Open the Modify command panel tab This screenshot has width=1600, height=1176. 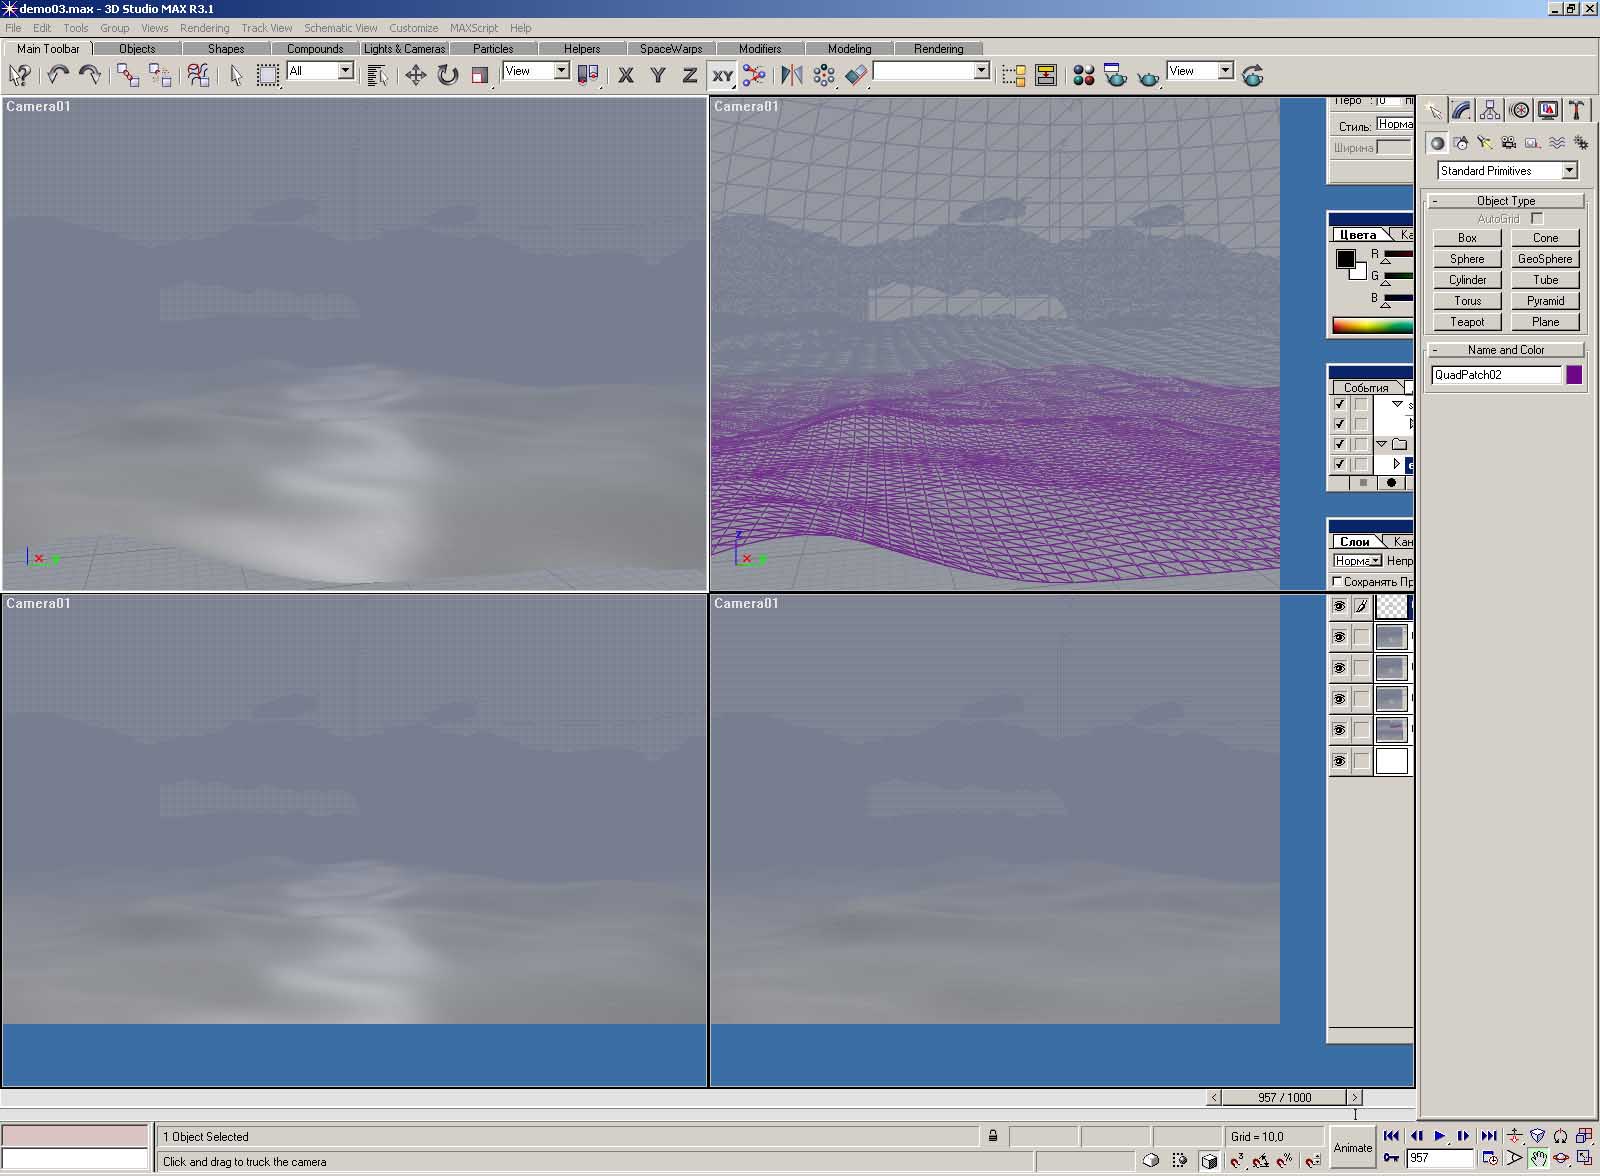[x=1462, y=110]
